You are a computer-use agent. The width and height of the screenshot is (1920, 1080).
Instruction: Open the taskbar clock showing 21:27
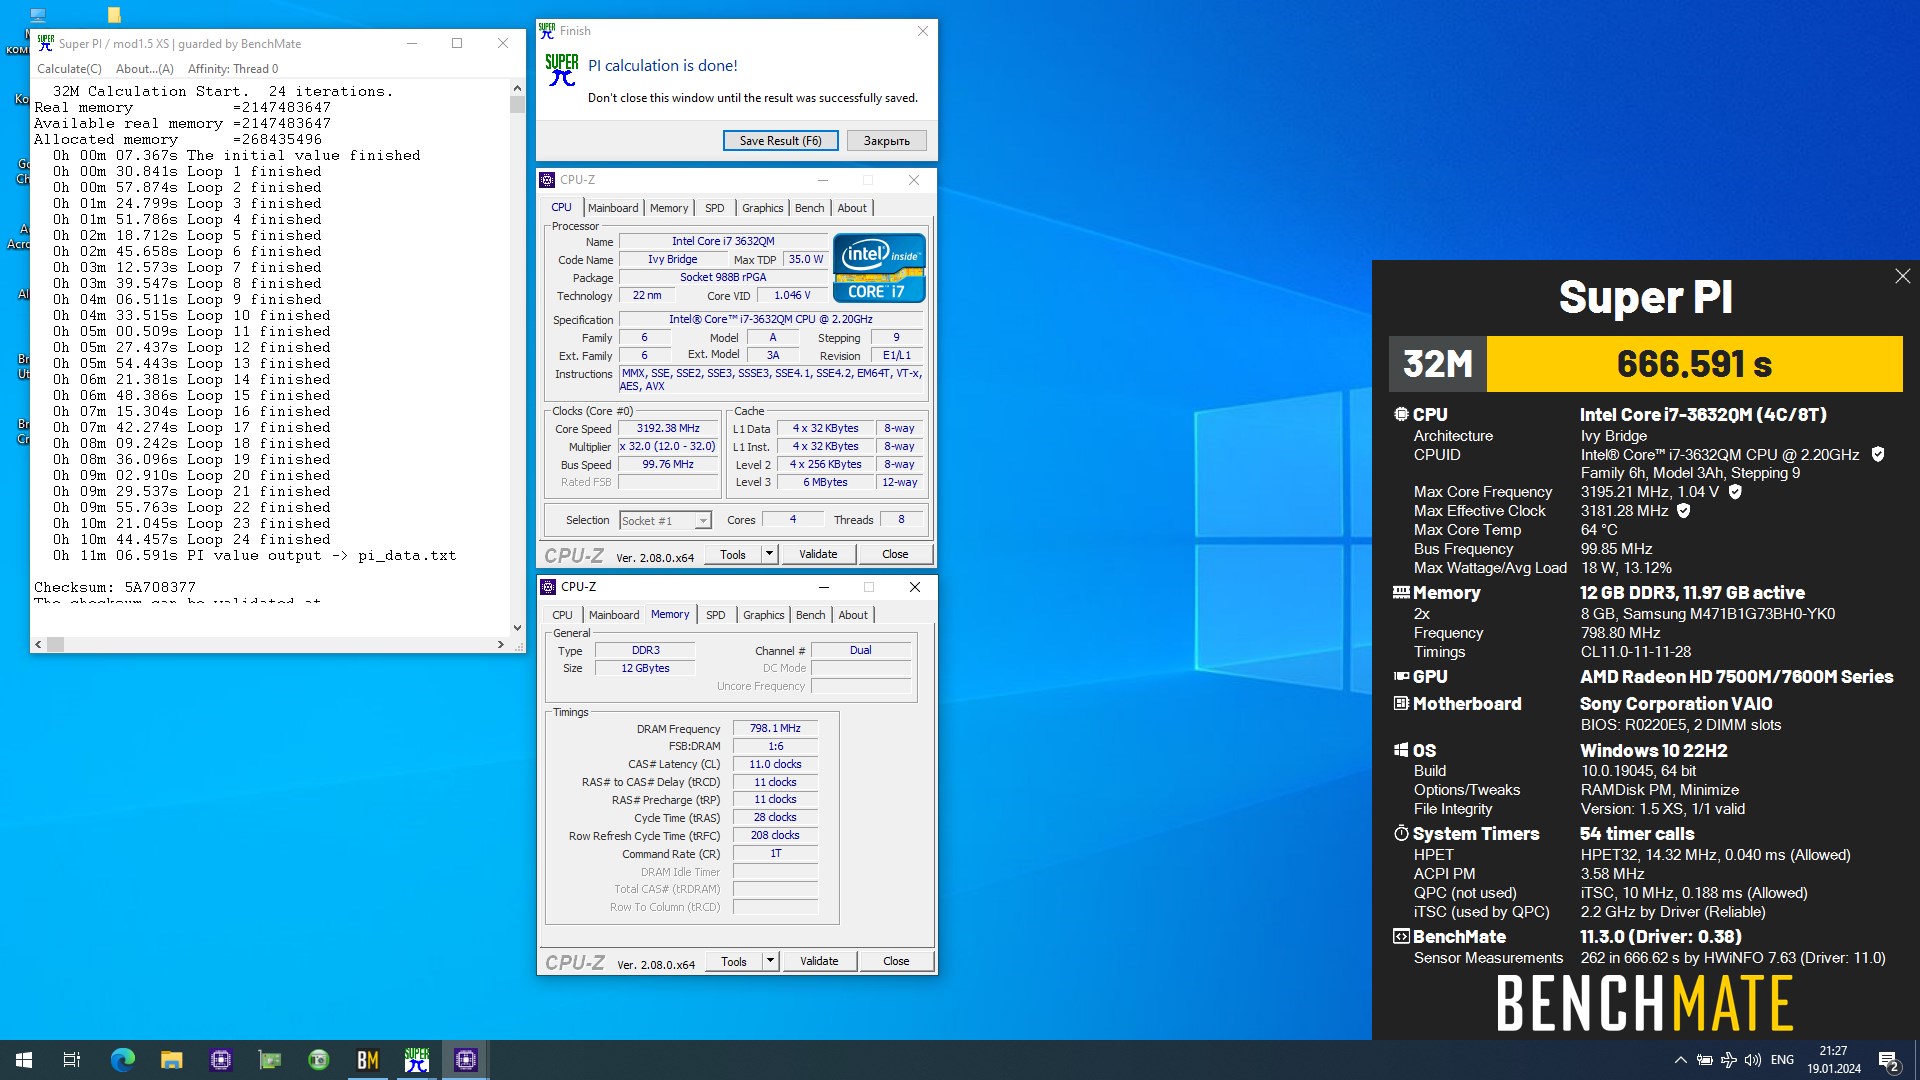(x=1834, y=1060)
